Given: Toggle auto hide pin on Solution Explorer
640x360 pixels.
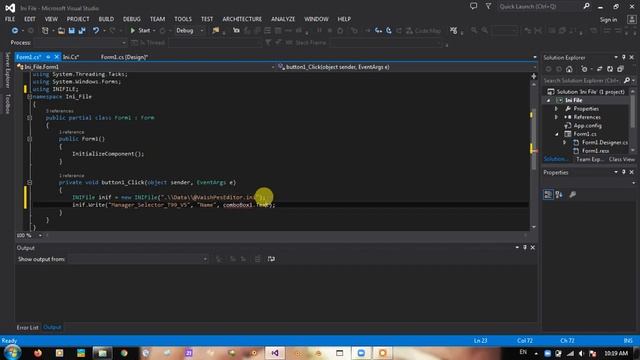Looking at the screenshot, I should 624,58.
